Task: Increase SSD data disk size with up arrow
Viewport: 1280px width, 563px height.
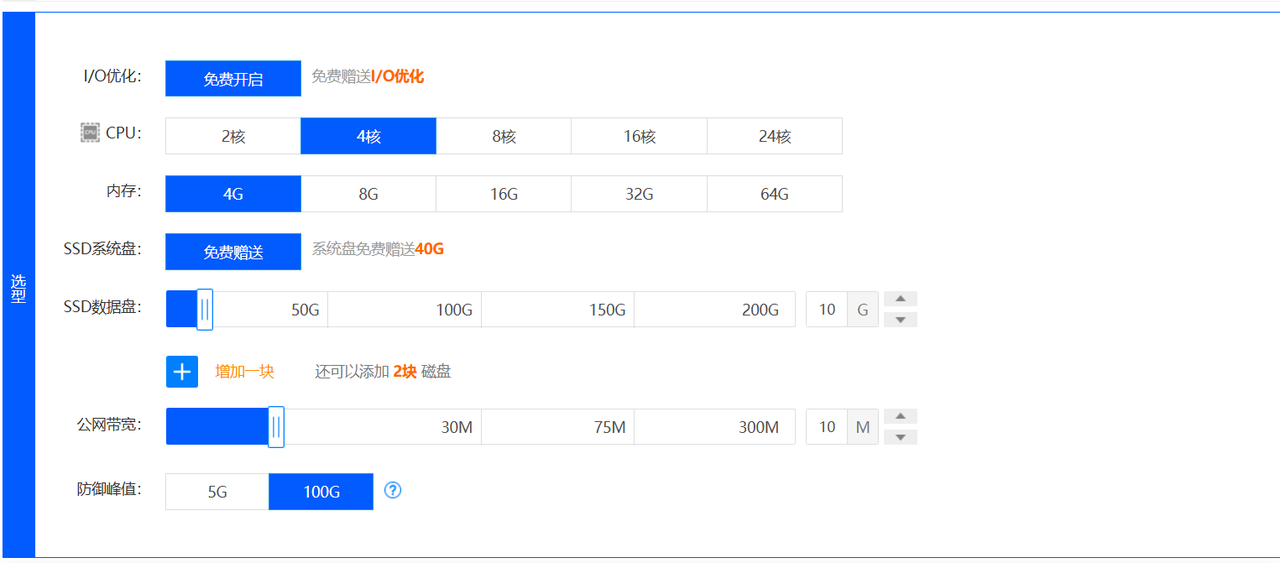Action: tap(901, 299)
